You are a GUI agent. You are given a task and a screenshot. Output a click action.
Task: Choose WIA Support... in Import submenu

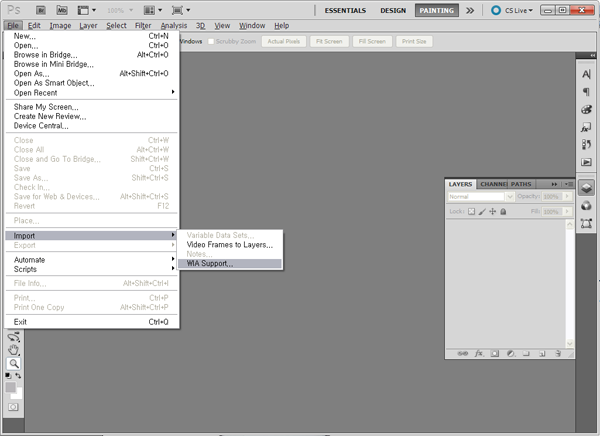[x=230, y=263]
